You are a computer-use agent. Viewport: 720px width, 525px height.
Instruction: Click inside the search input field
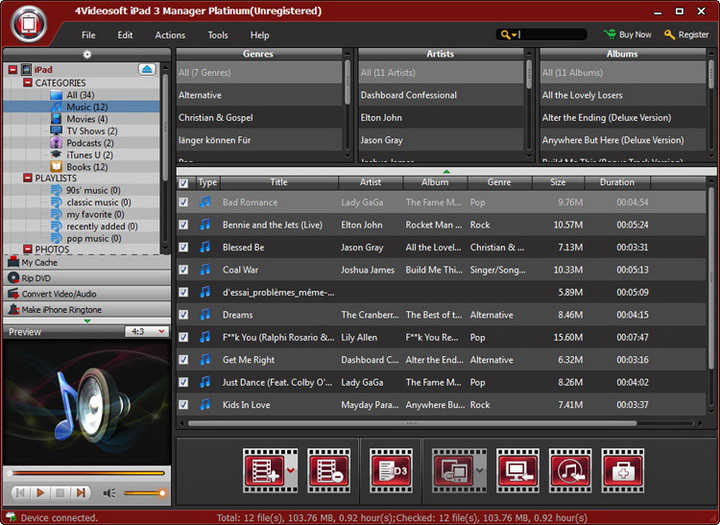coord(553,34)
